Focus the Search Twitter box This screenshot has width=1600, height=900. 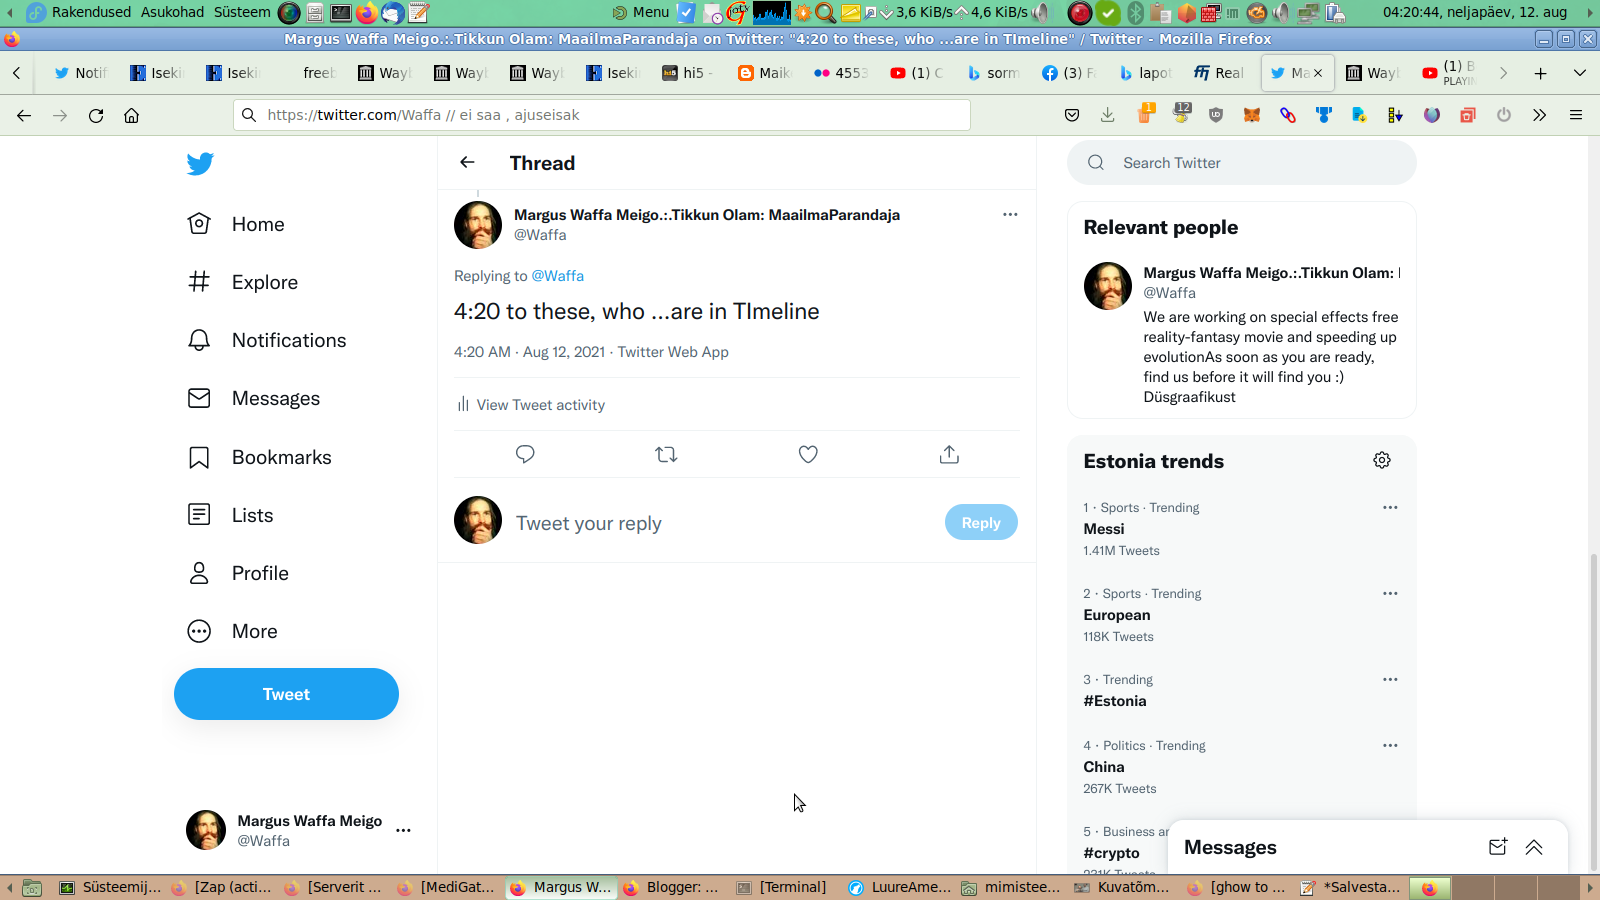point(1242,162)
